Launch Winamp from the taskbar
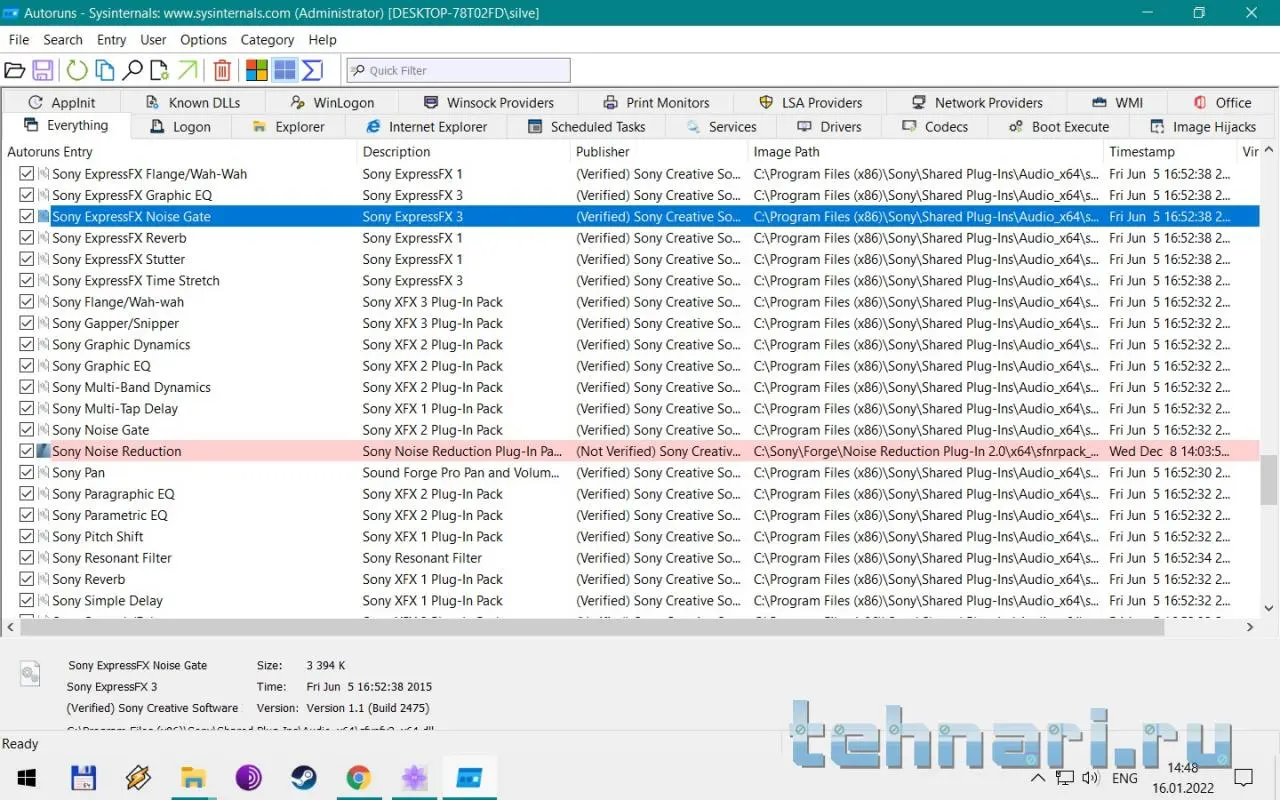 (138, 778)
